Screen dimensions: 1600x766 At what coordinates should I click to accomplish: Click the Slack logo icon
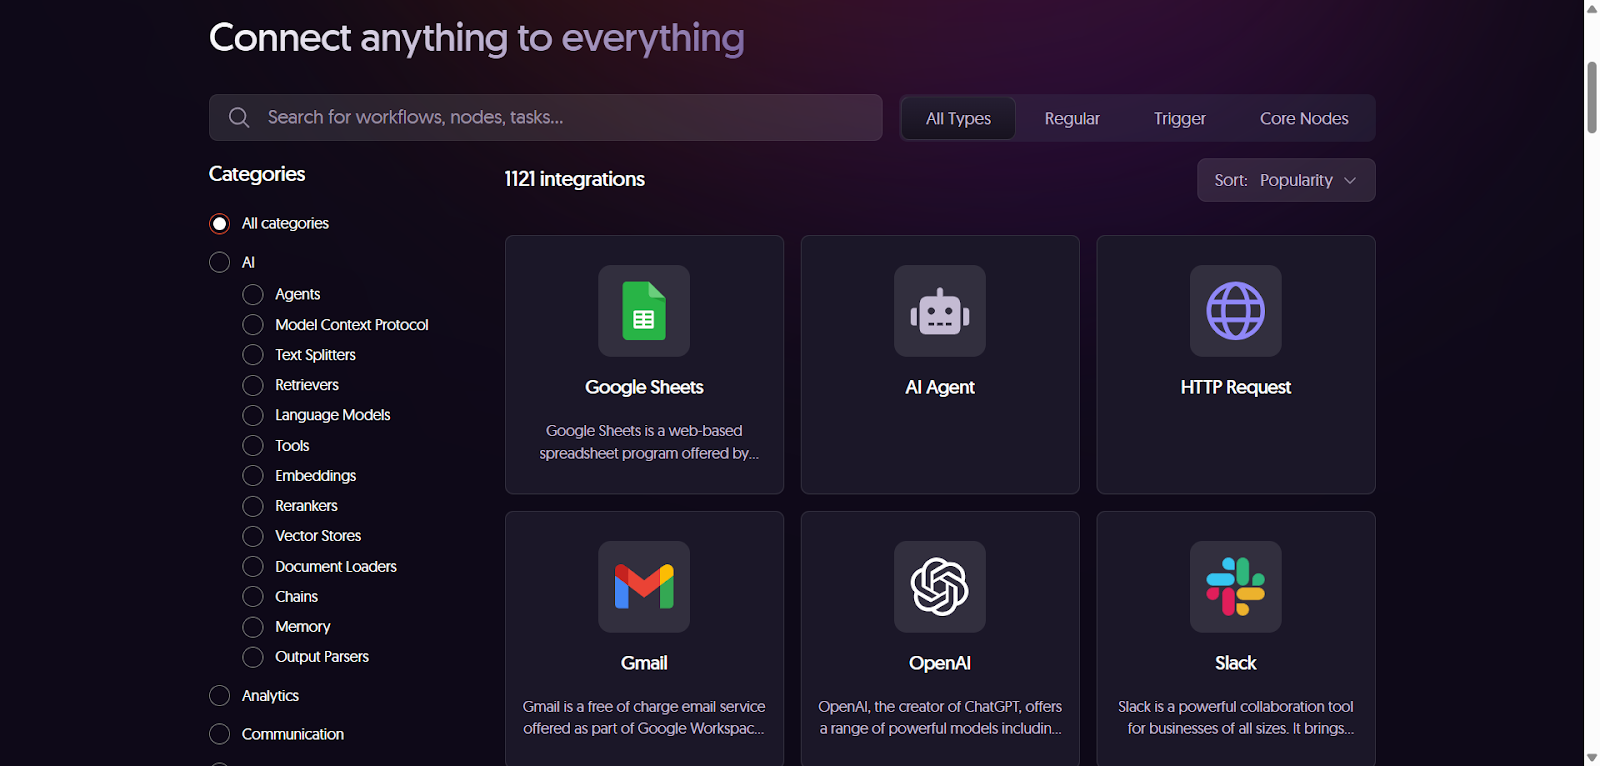1236,587
